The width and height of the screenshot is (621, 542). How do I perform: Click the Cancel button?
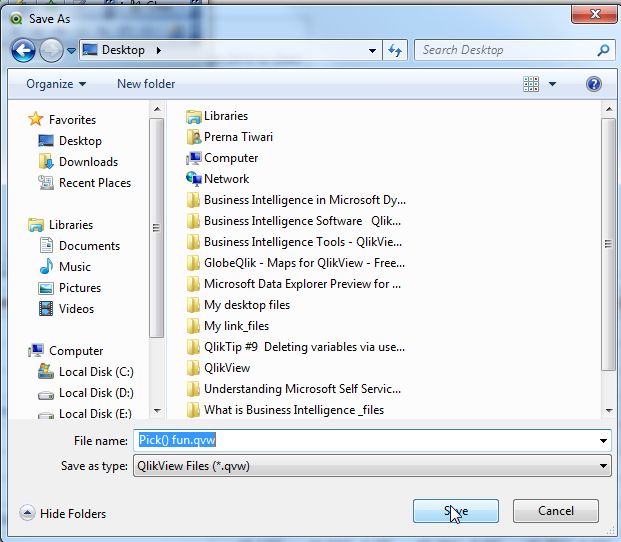point(556,511)
